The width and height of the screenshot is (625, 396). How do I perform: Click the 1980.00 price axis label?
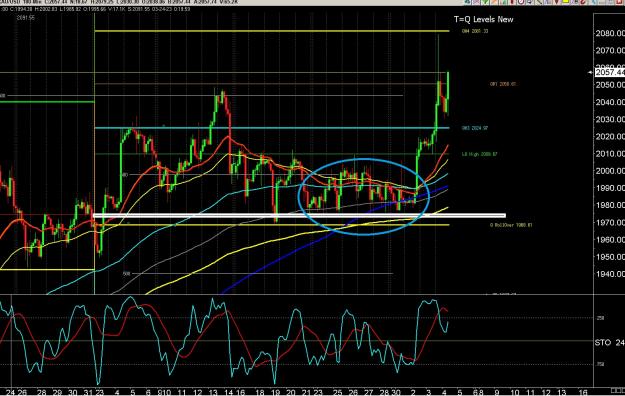click(610, 205)
